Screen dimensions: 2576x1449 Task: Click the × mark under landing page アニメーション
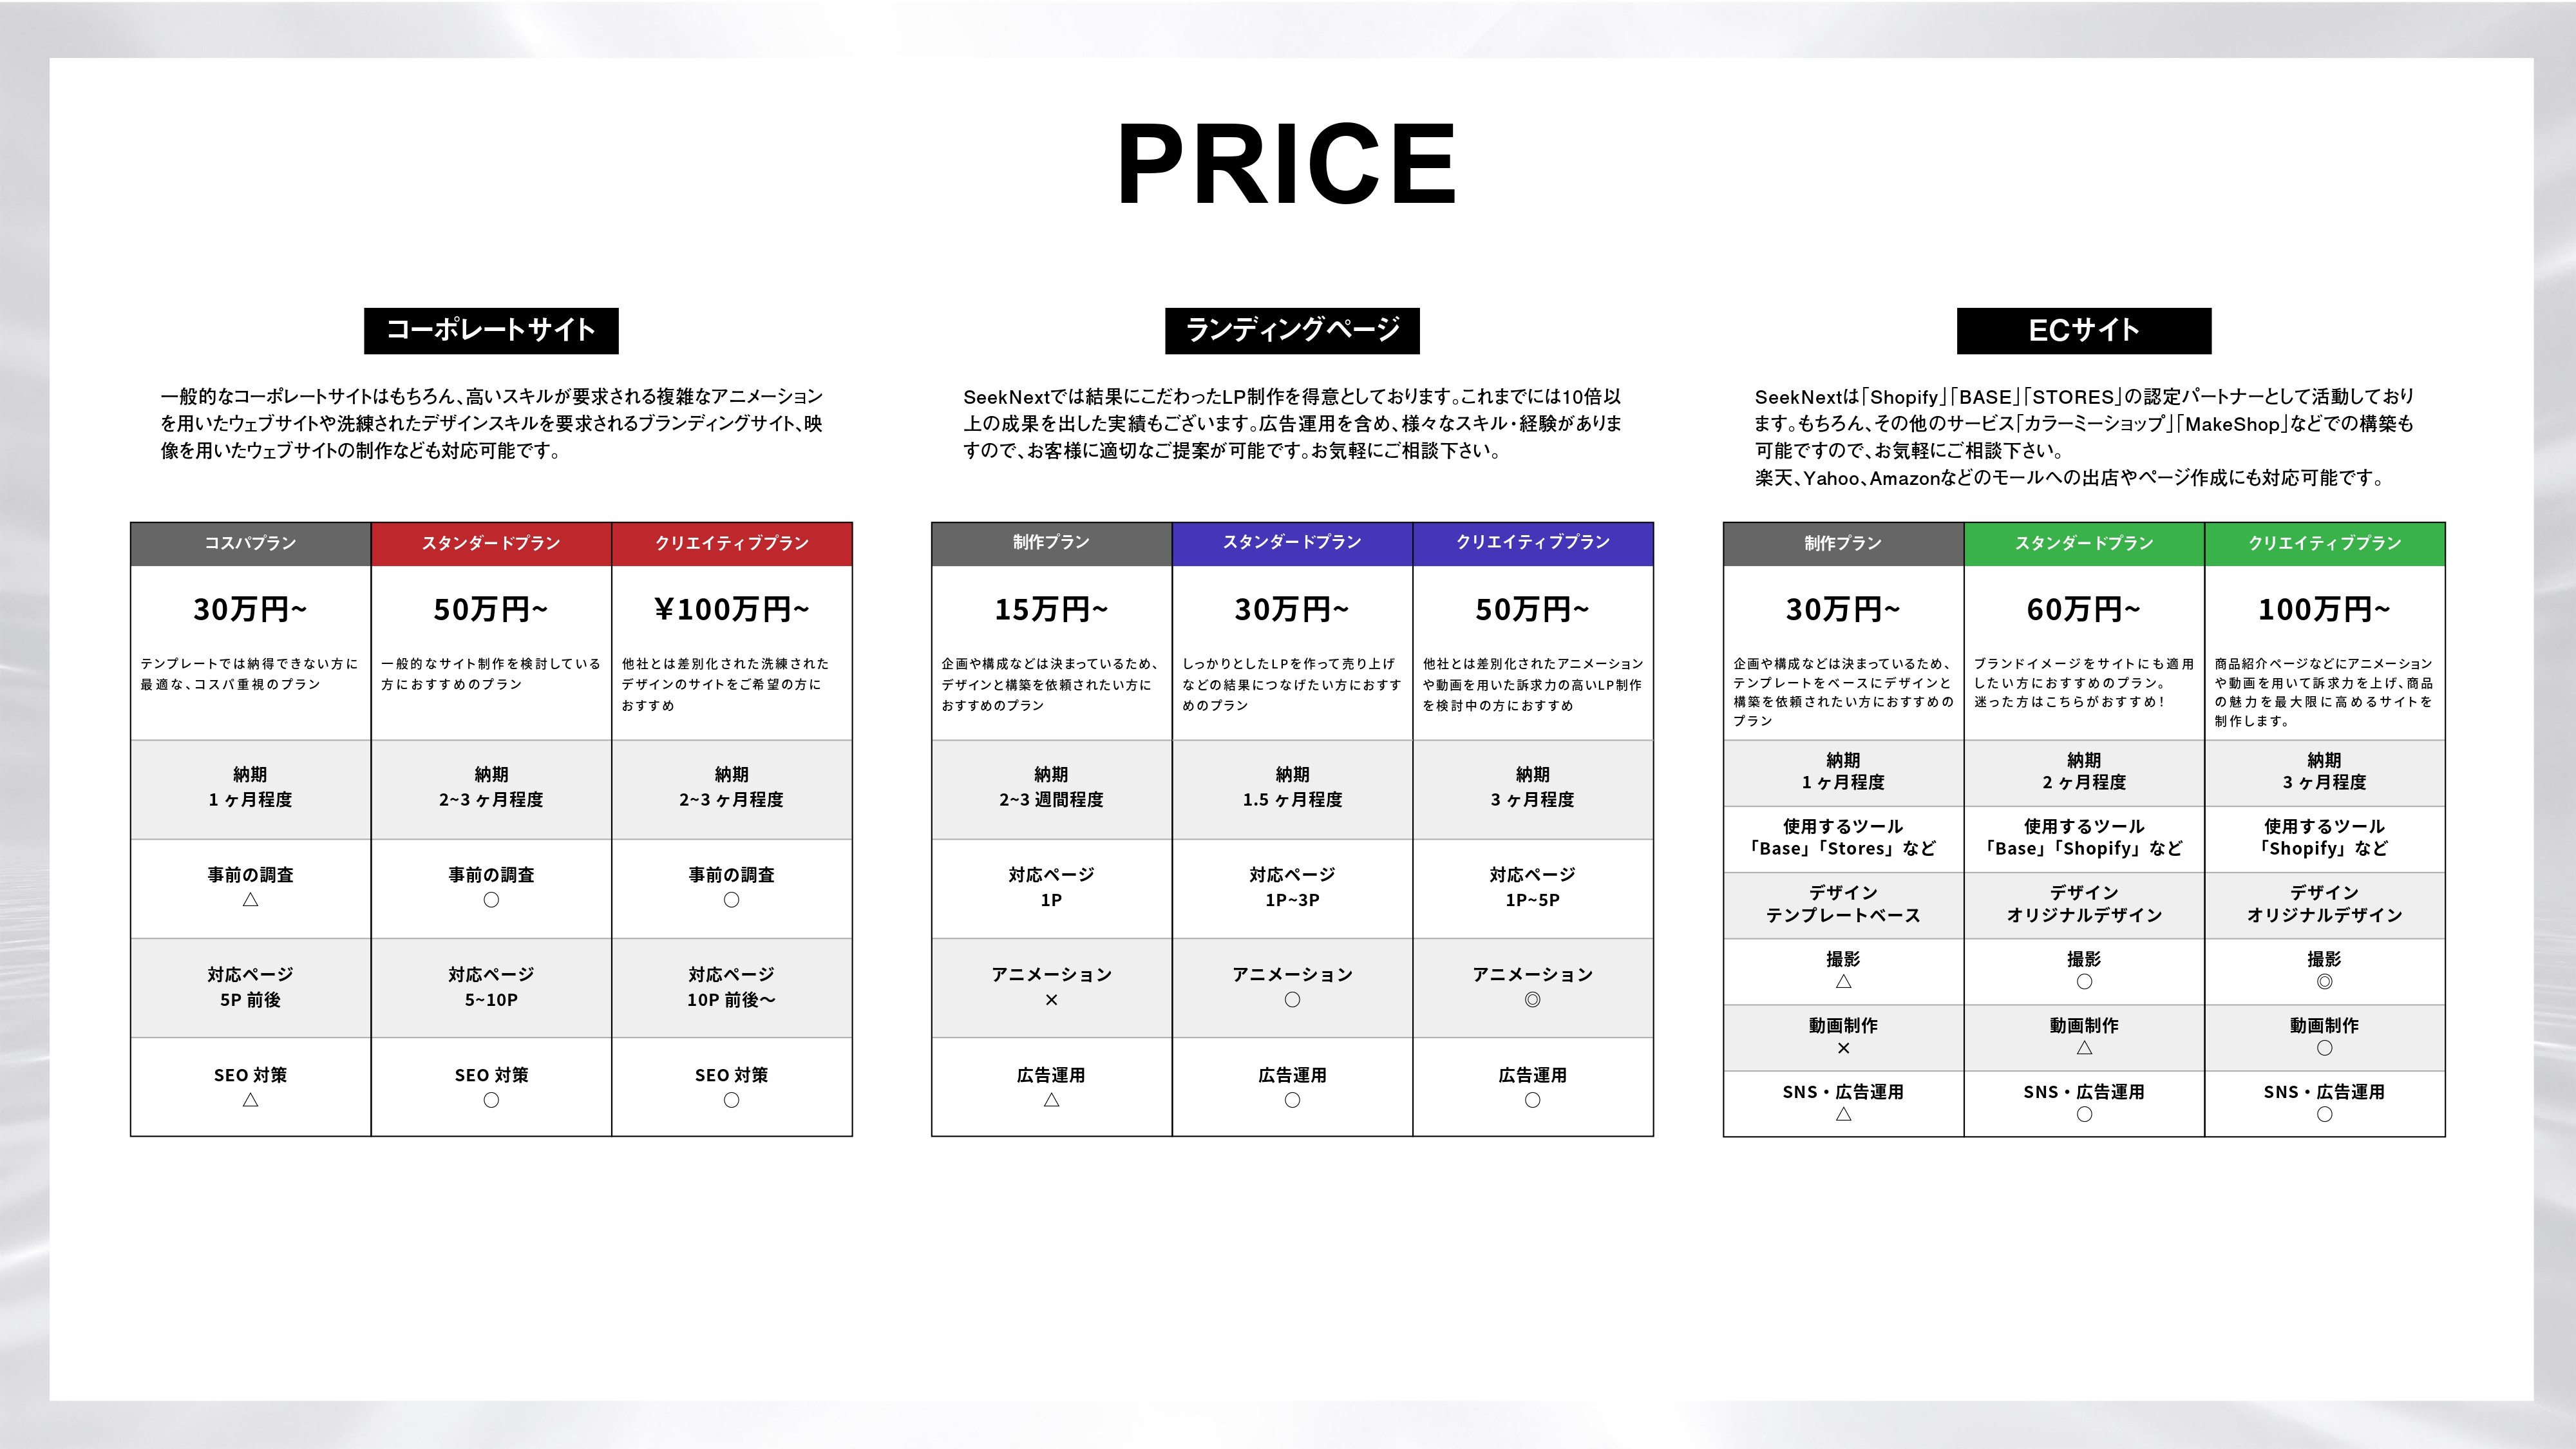(x=1051, y=1000)
